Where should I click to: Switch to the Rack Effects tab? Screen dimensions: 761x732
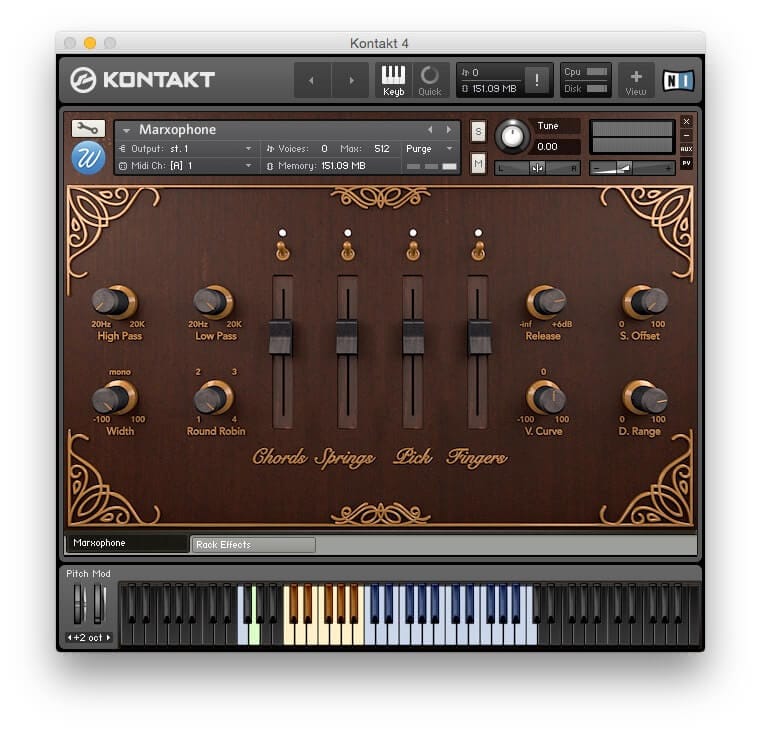pos(253,545)
